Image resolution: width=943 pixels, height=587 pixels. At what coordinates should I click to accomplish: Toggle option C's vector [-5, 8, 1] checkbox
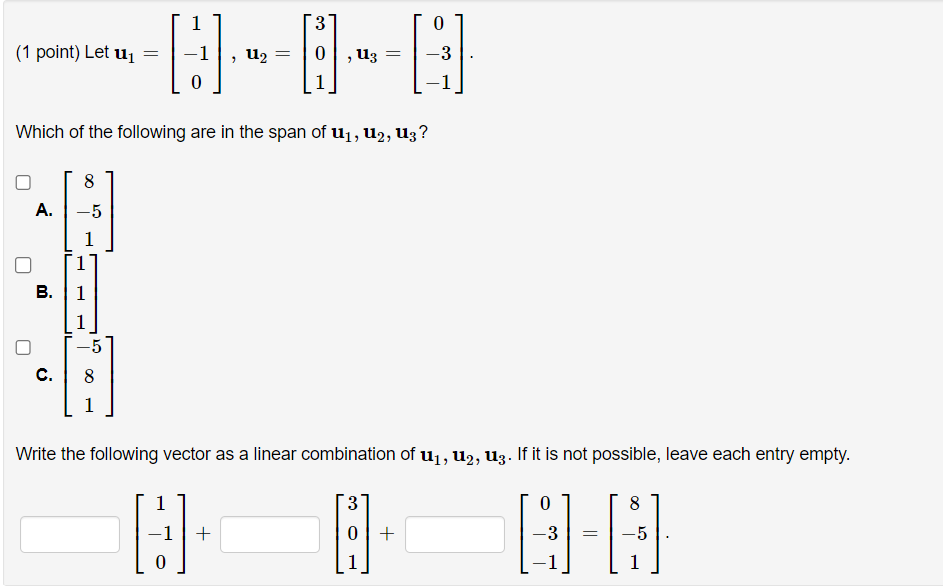(x=22, y=347)
